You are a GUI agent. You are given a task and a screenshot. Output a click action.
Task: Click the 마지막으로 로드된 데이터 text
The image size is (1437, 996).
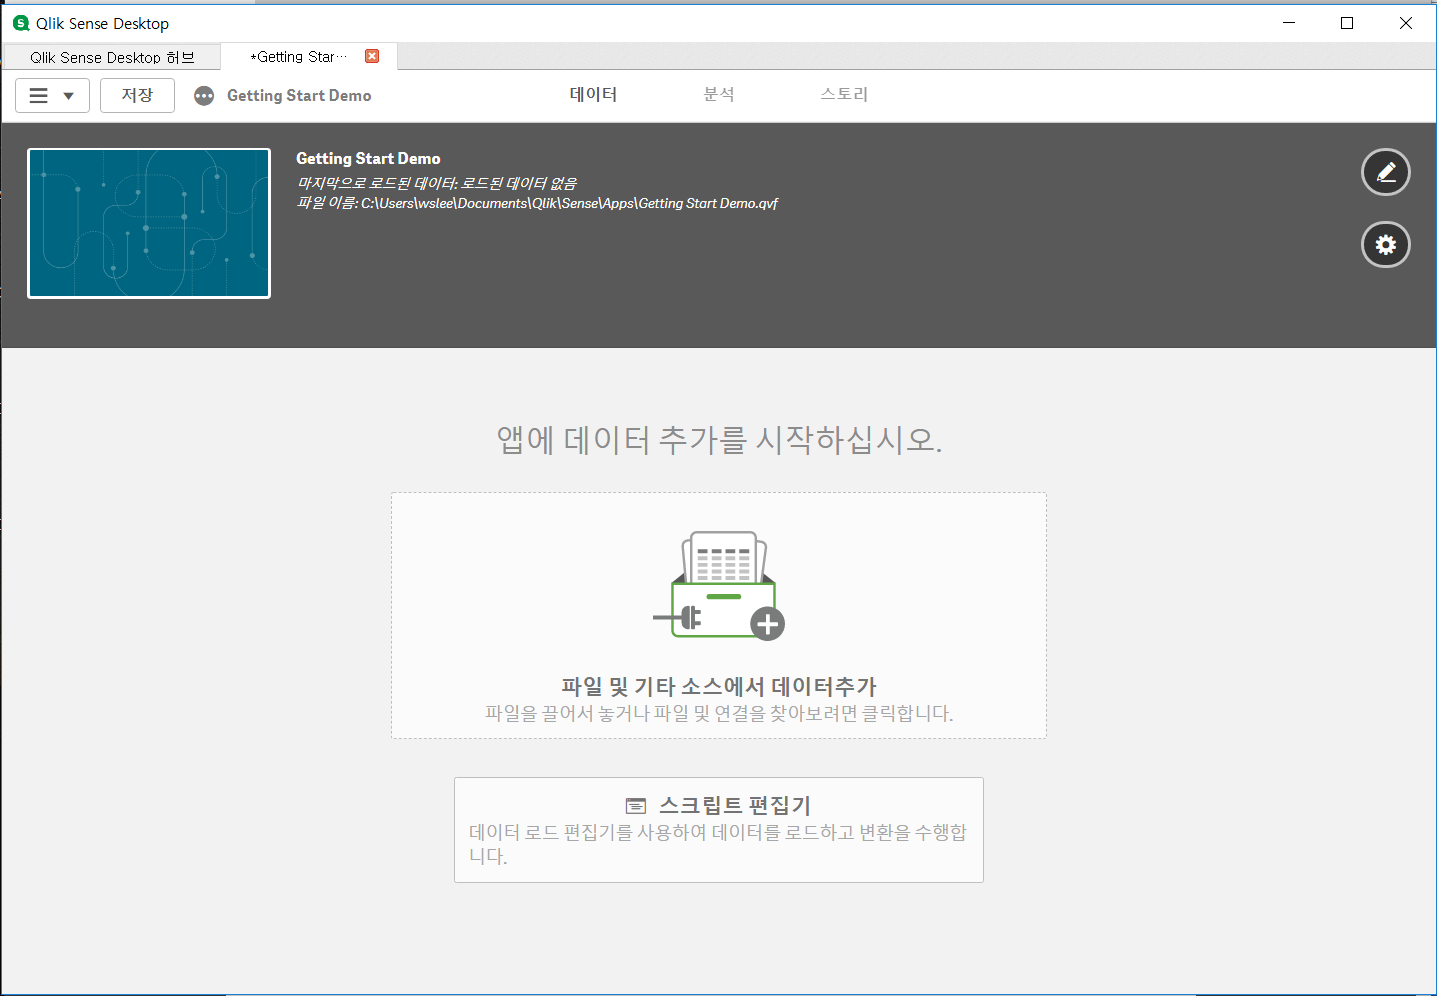coord(437,183)
